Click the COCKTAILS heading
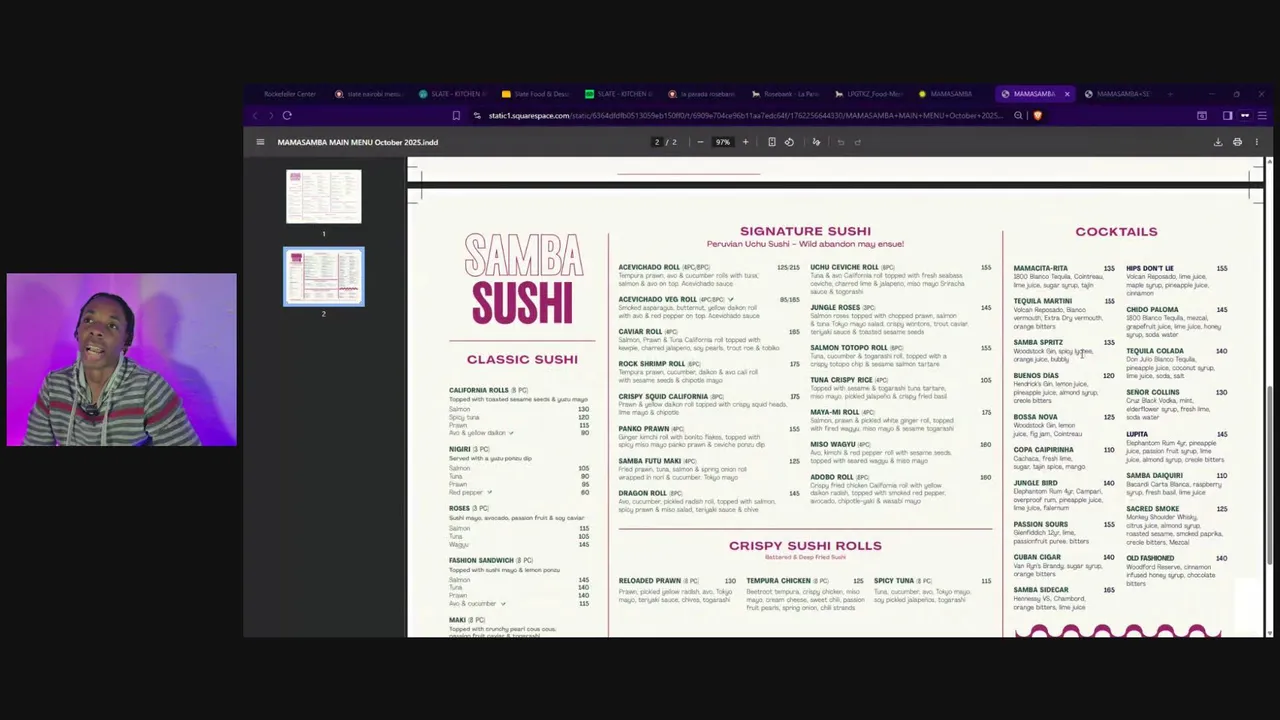The width and height of the screenshot is (1280, 720). tap(1116, 231)
